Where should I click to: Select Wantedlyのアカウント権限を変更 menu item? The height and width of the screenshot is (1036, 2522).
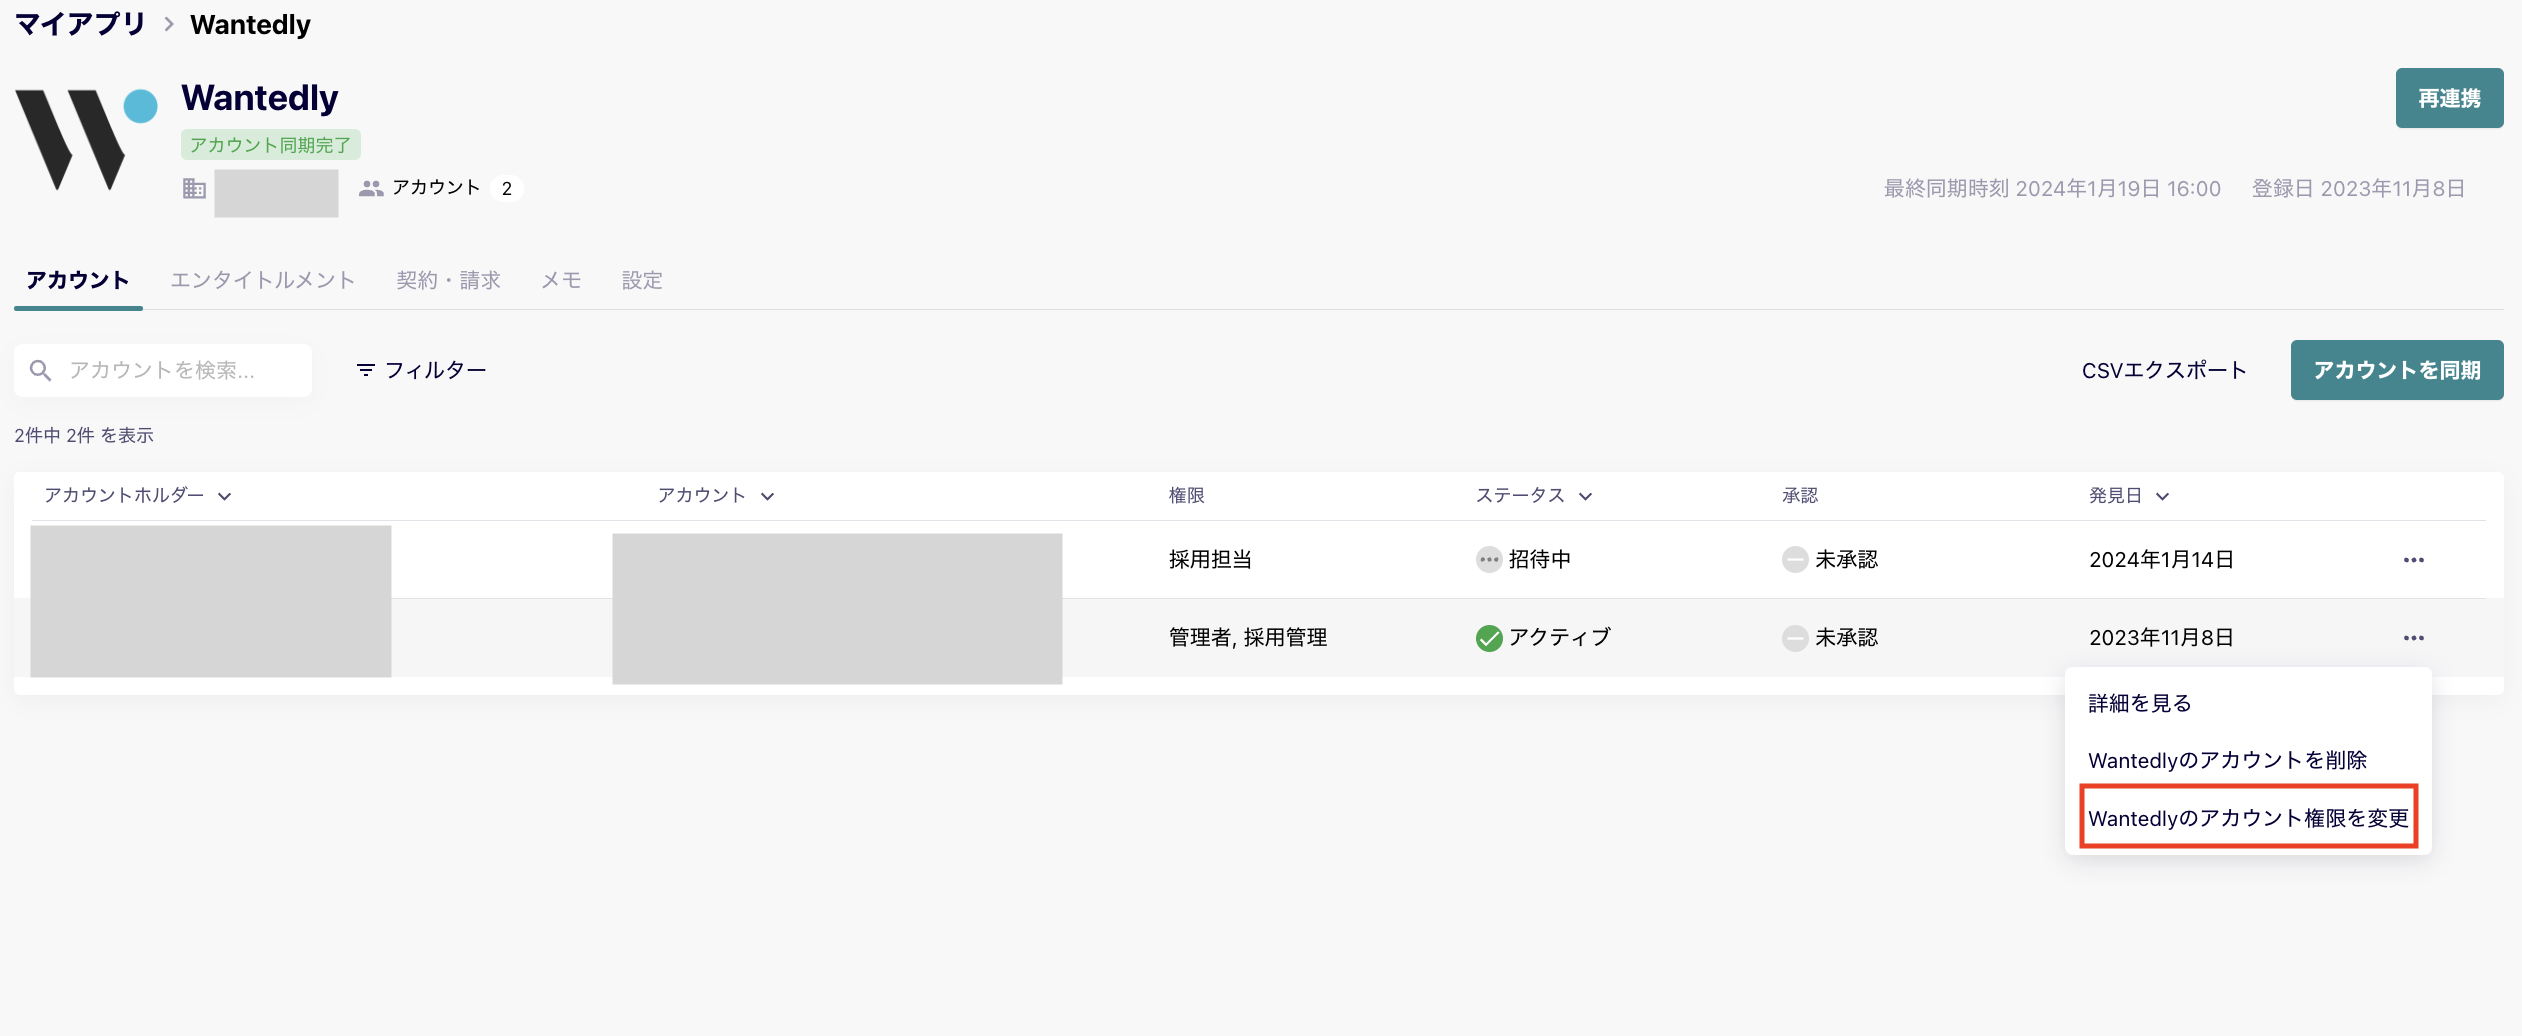[2248, 818]
